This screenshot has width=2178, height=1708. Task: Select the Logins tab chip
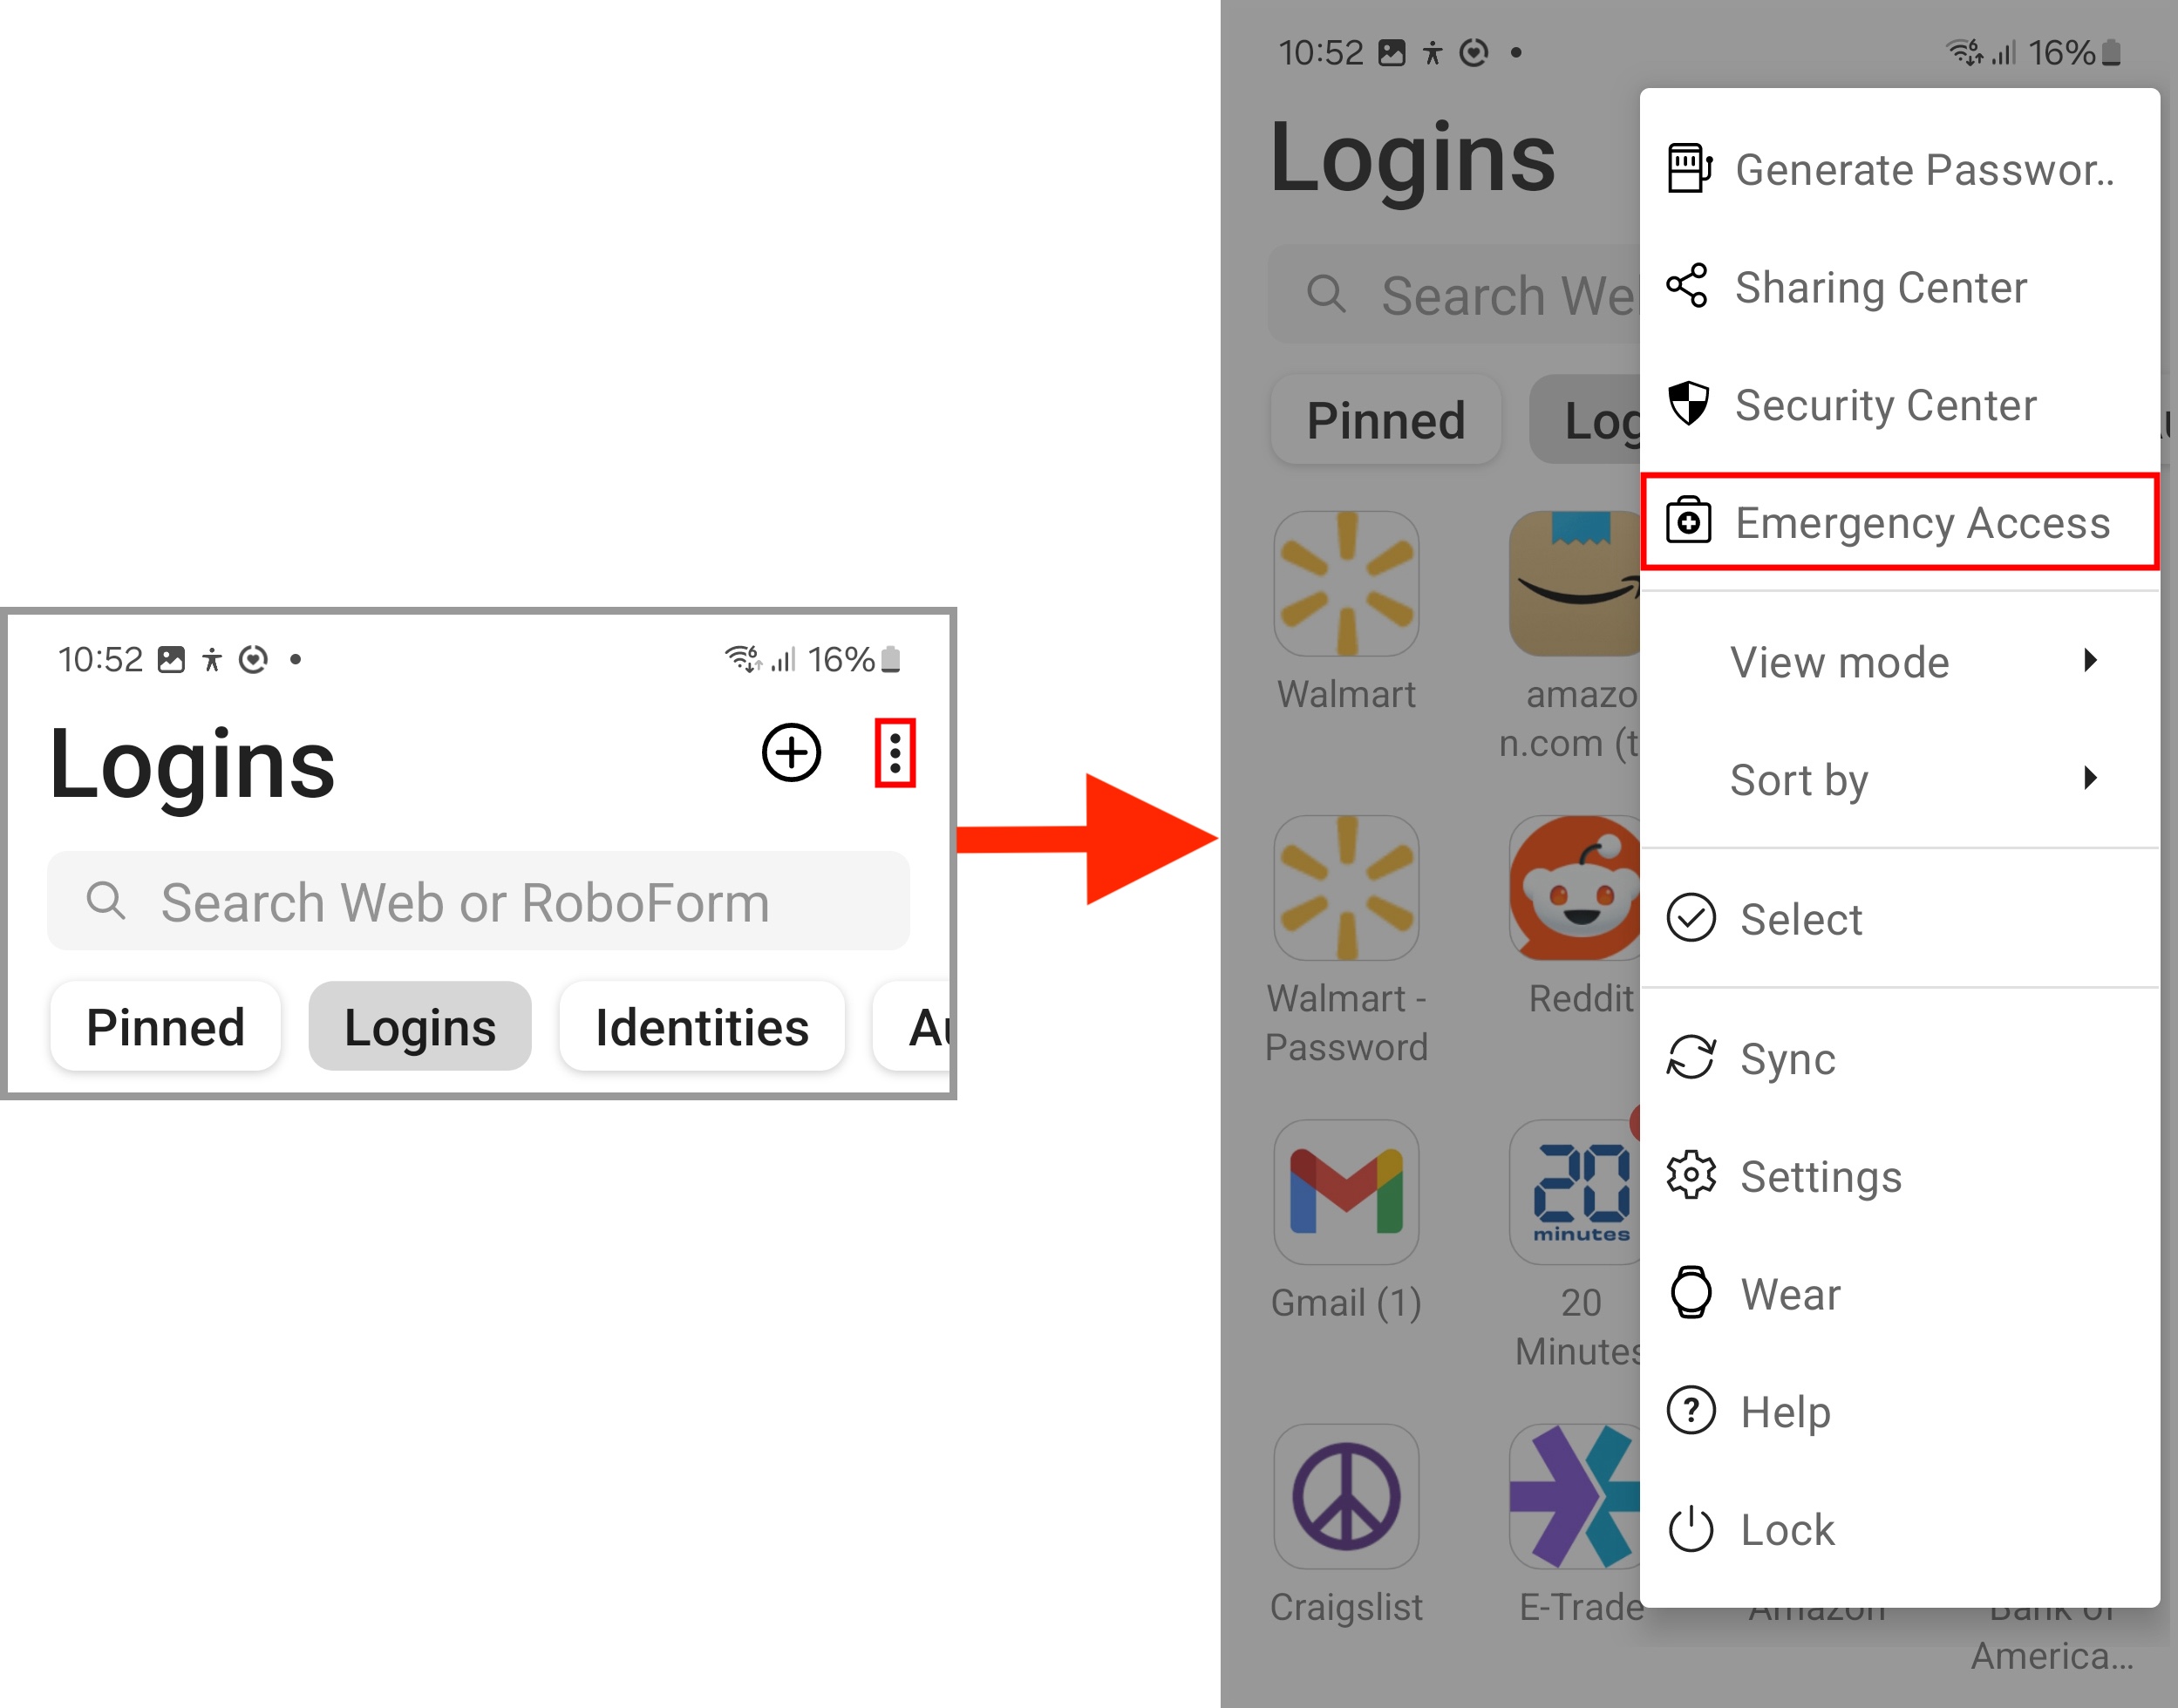[x=420, y=1027]
